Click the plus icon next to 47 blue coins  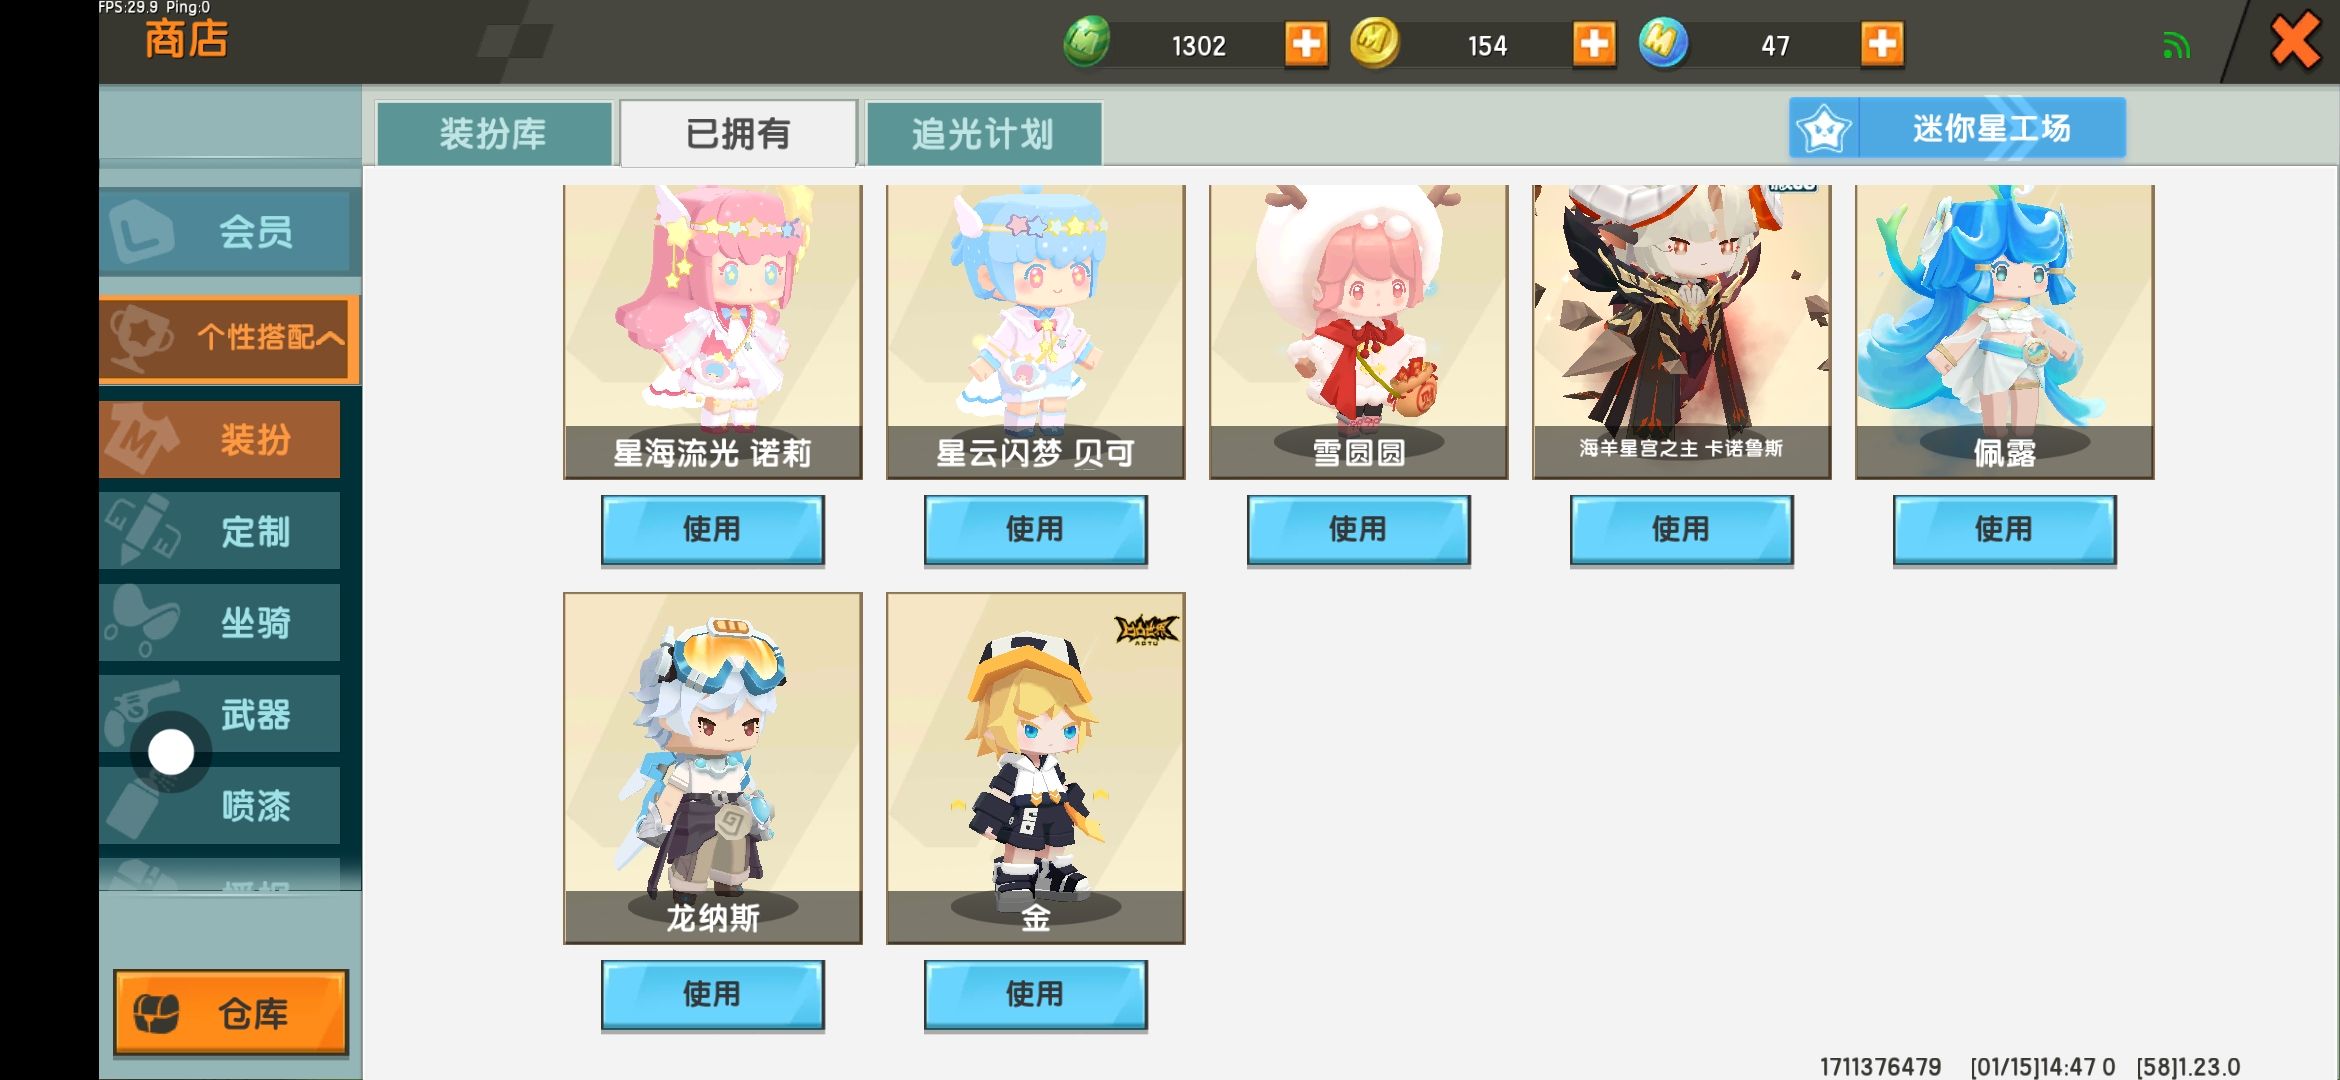coord(1882,44)
